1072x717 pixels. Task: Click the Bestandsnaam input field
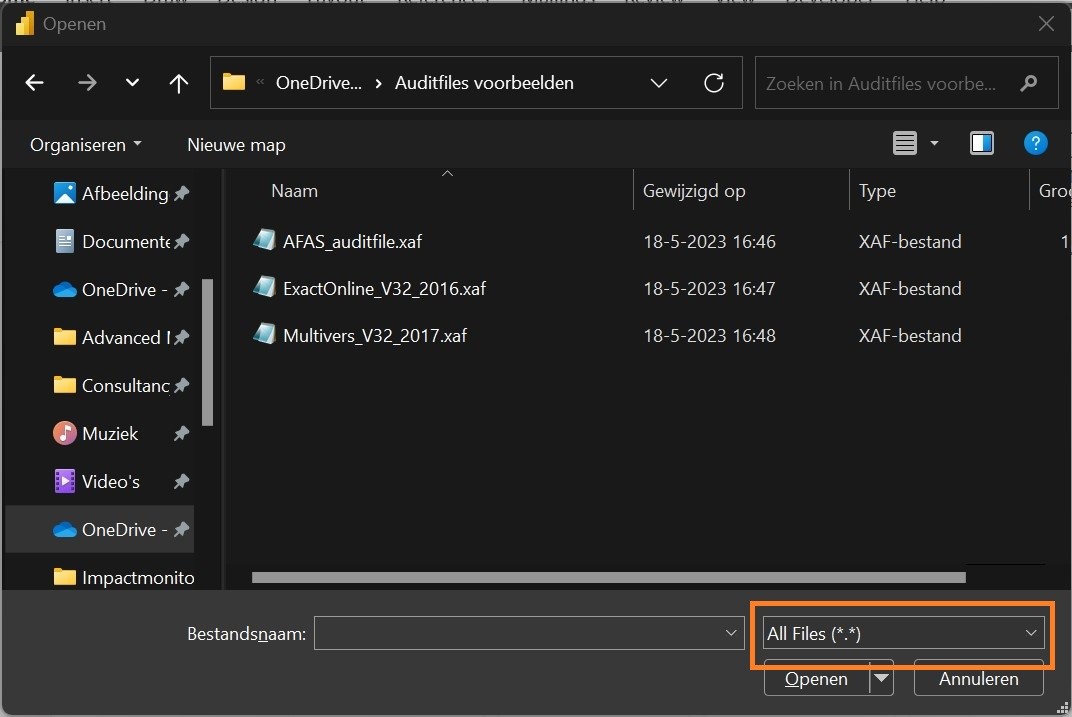pyautogui.click(x=520, y=633)
